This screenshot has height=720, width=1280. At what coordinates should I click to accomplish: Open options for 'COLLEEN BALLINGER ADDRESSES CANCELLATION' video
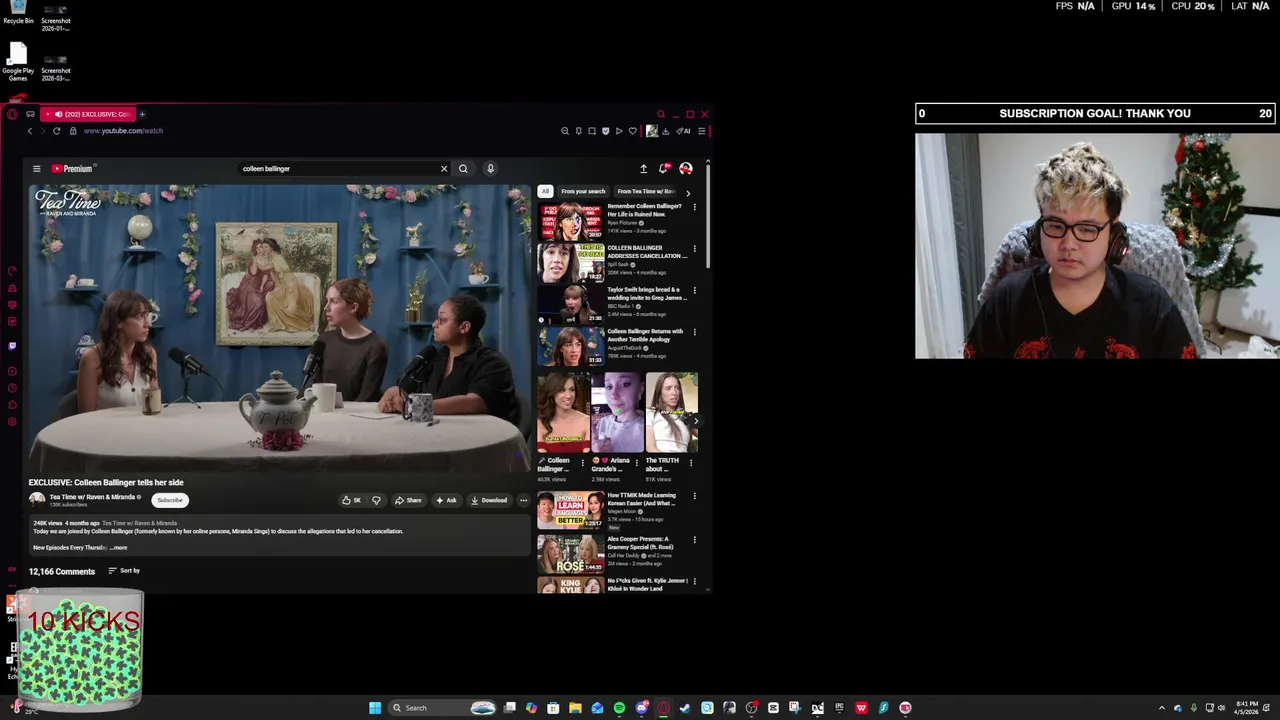point(694,249)
